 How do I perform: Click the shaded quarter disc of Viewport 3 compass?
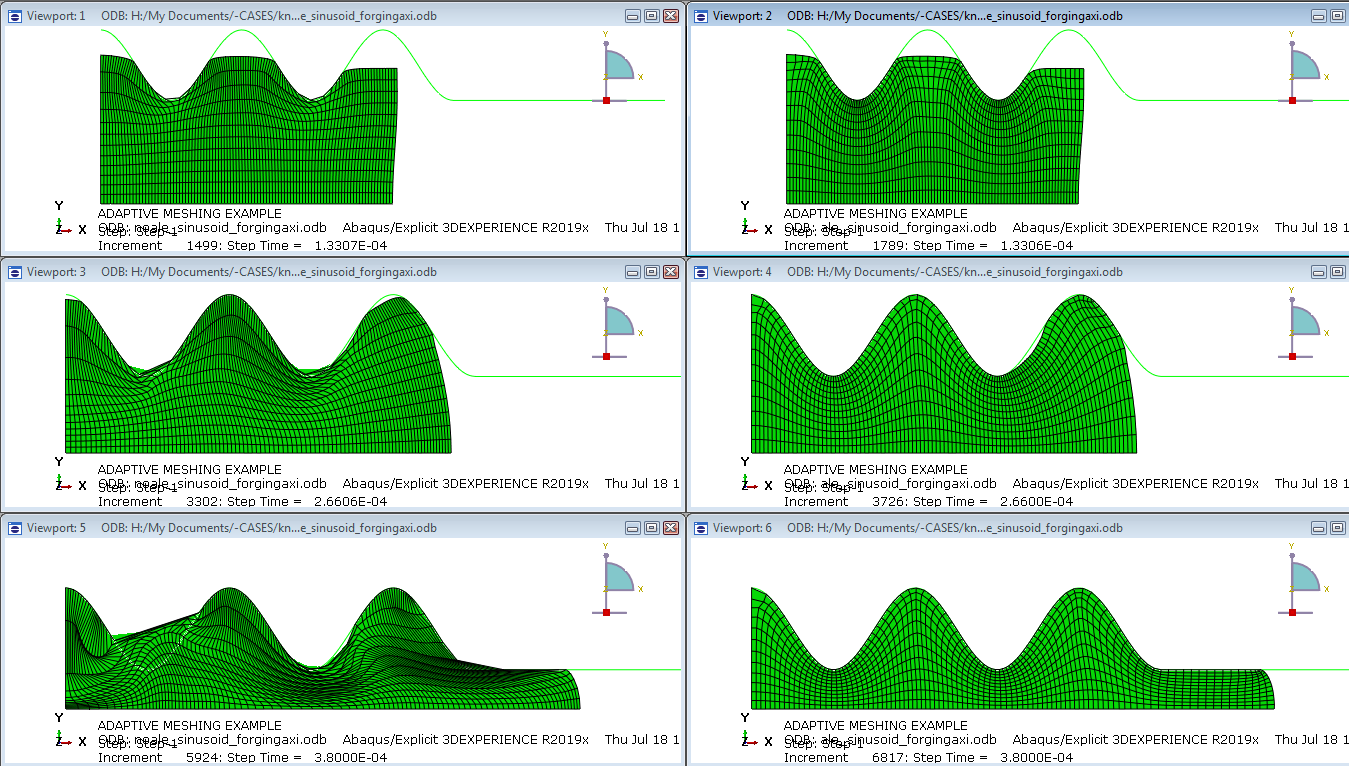618,318
